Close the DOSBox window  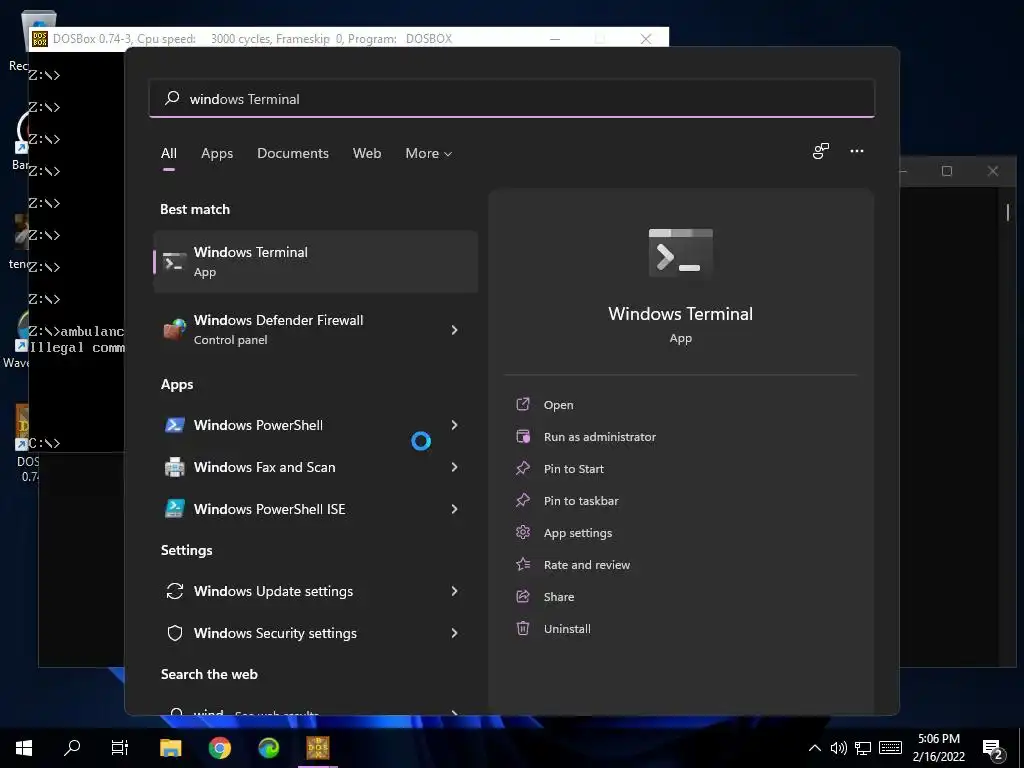(x=646, y=39)
